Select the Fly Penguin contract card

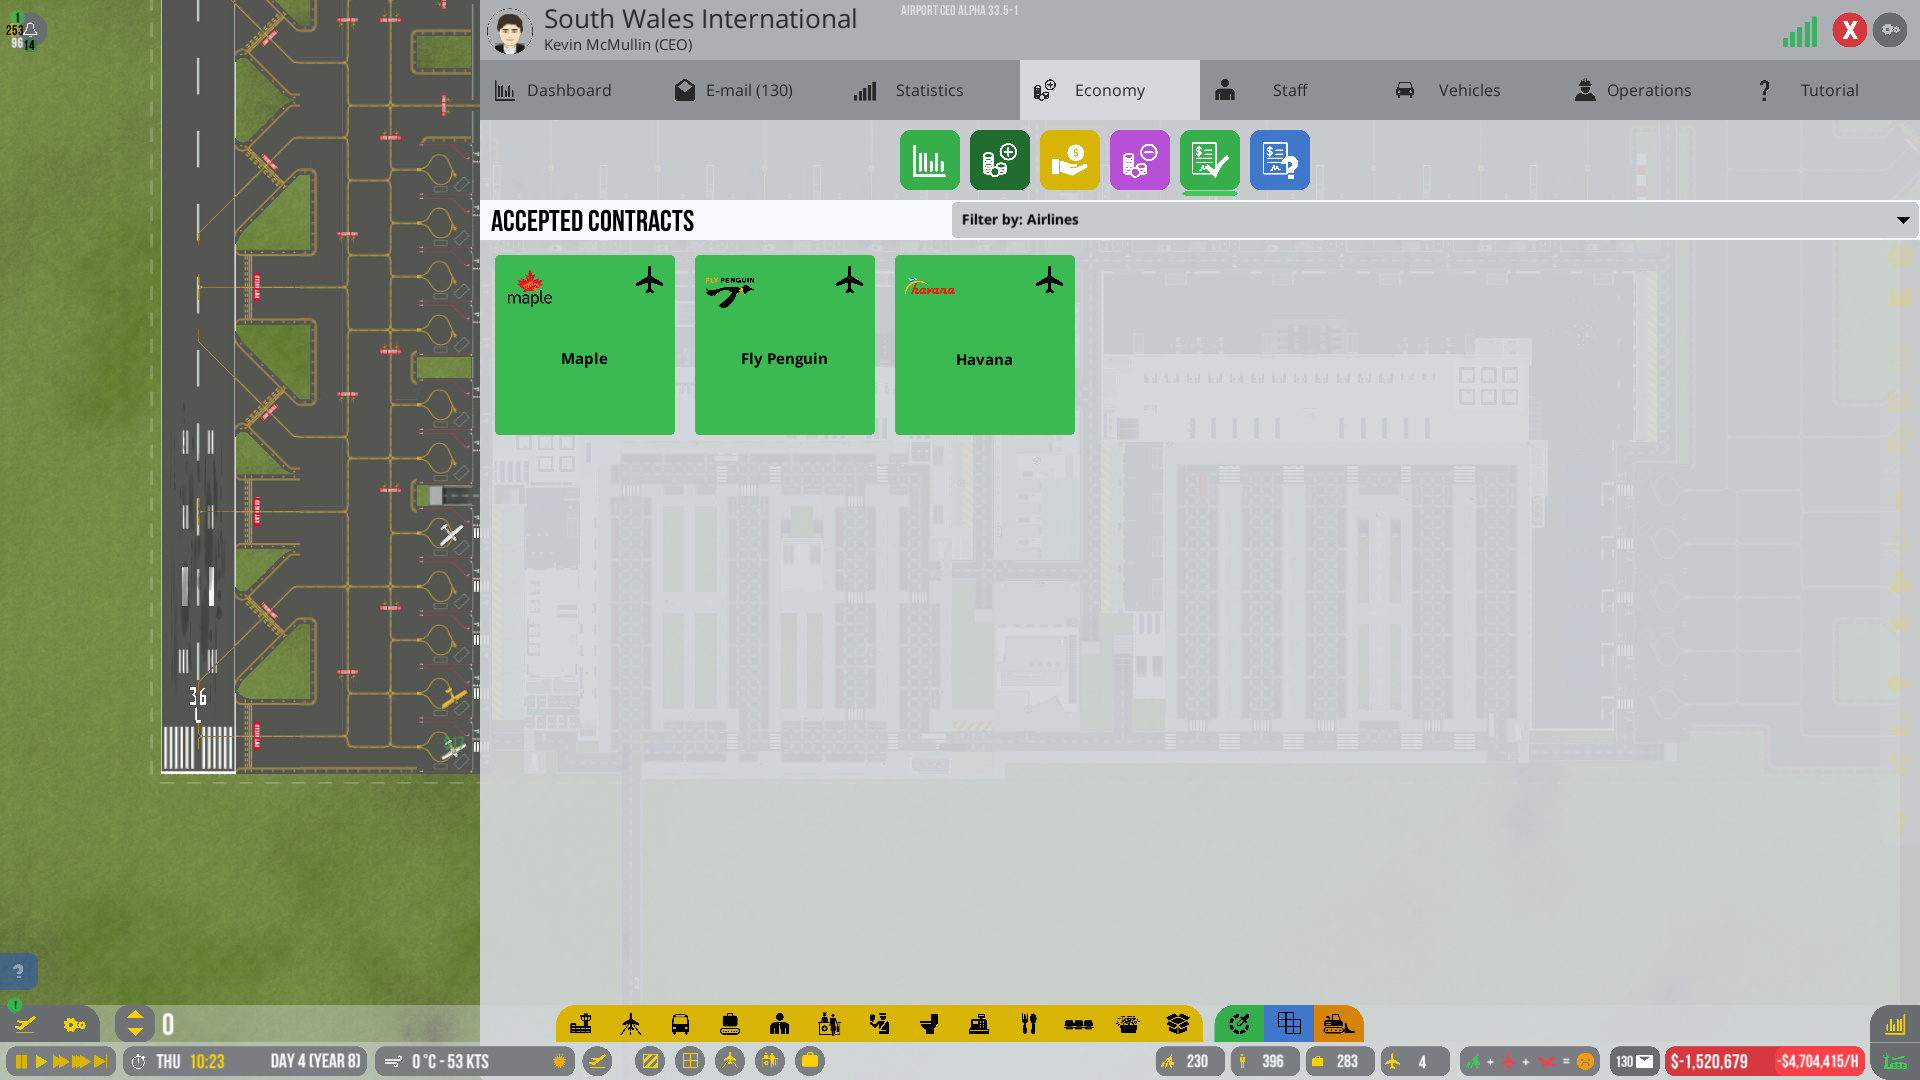(785, 345)
